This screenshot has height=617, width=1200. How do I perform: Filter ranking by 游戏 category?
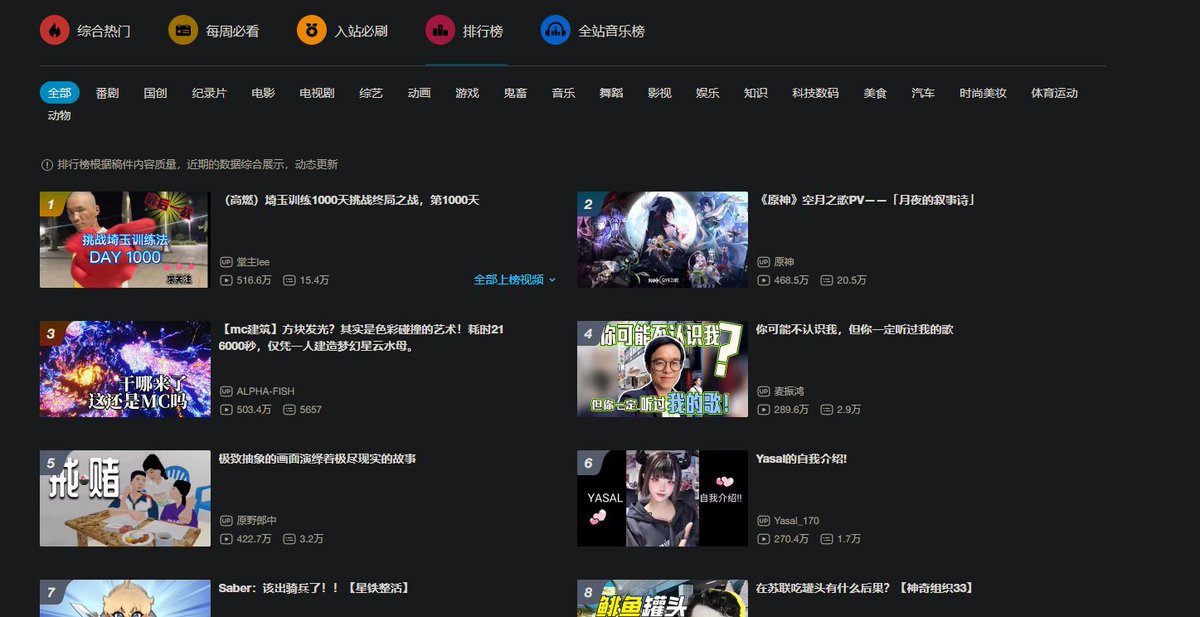[x=467, y=93]
